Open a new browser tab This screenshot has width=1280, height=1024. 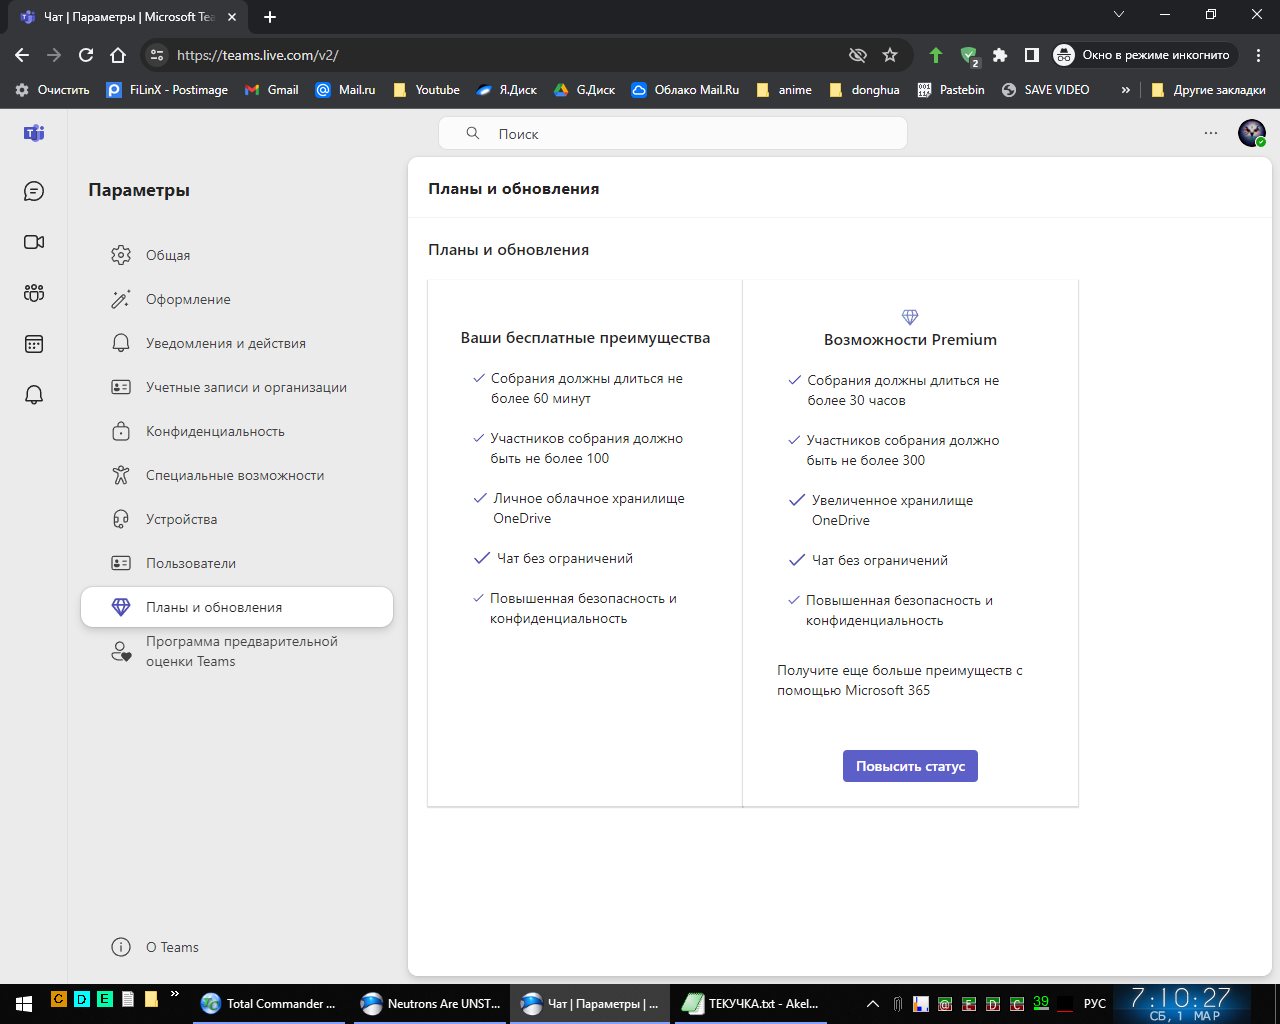click(270, 17)
